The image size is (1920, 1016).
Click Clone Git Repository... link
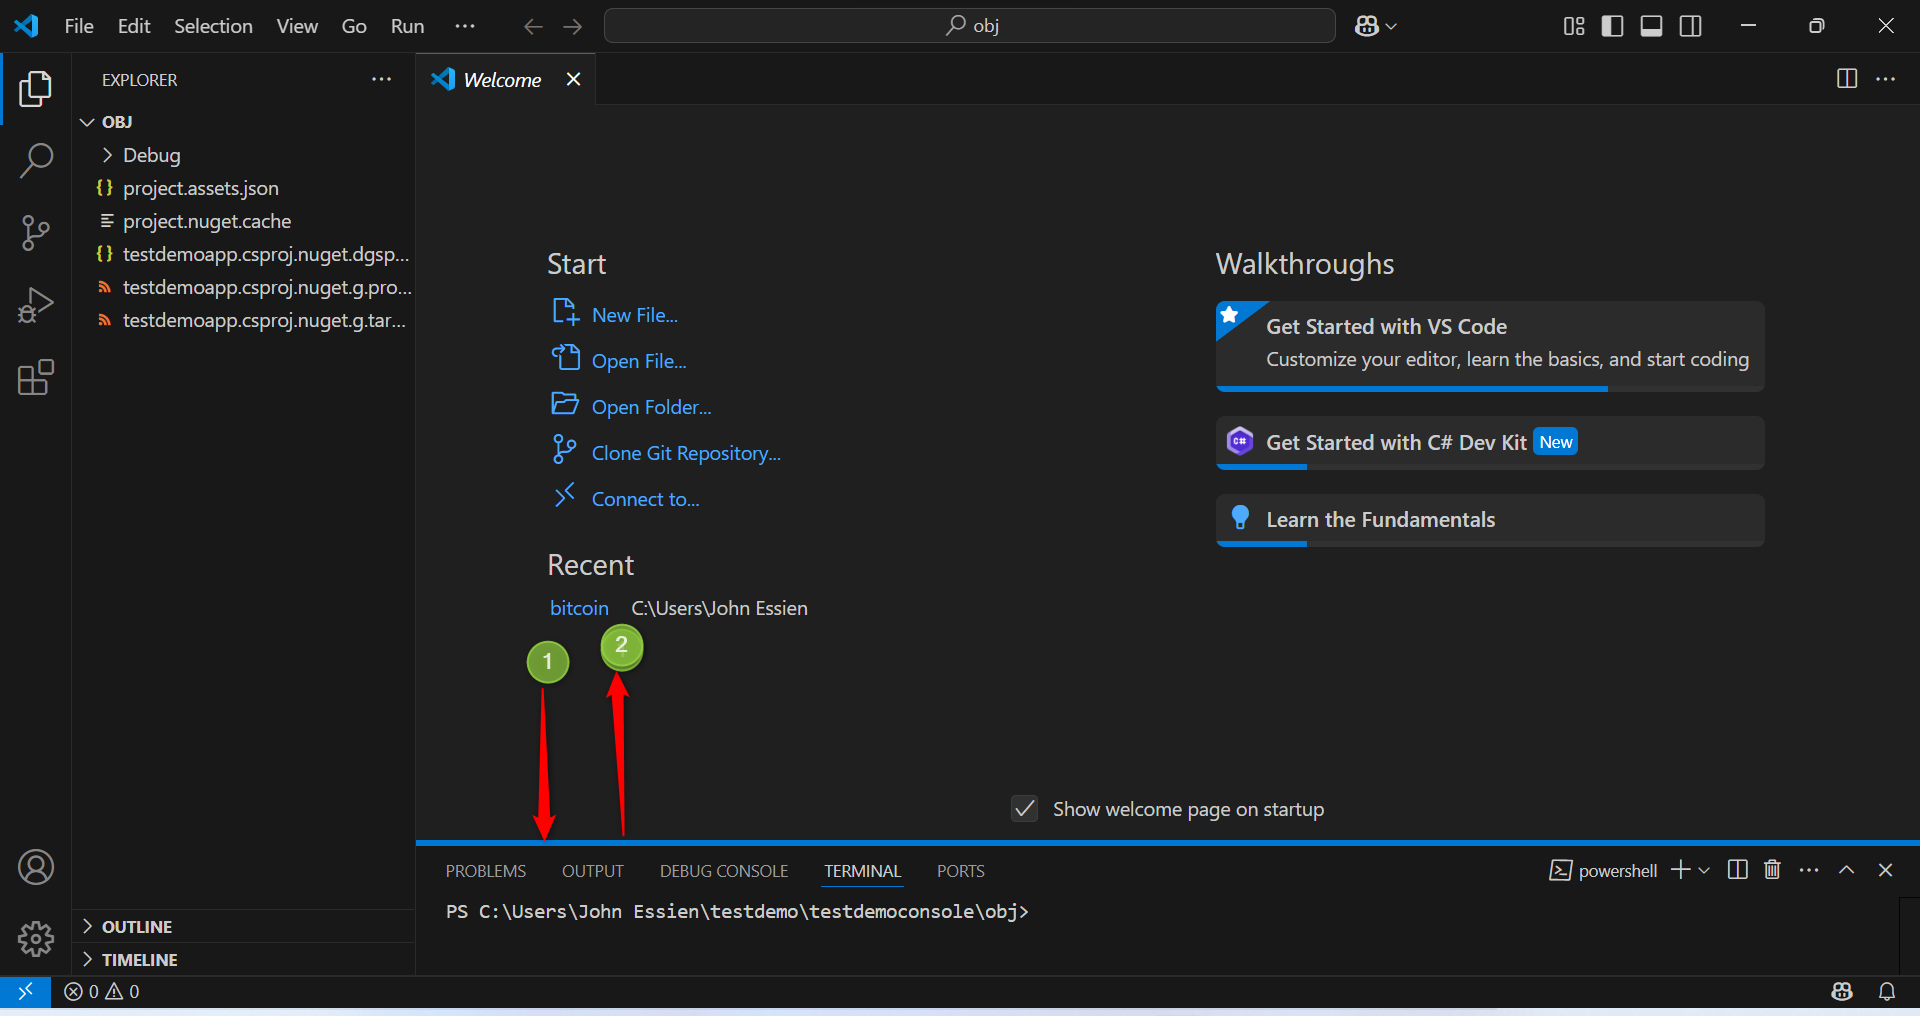click(666, 452)
